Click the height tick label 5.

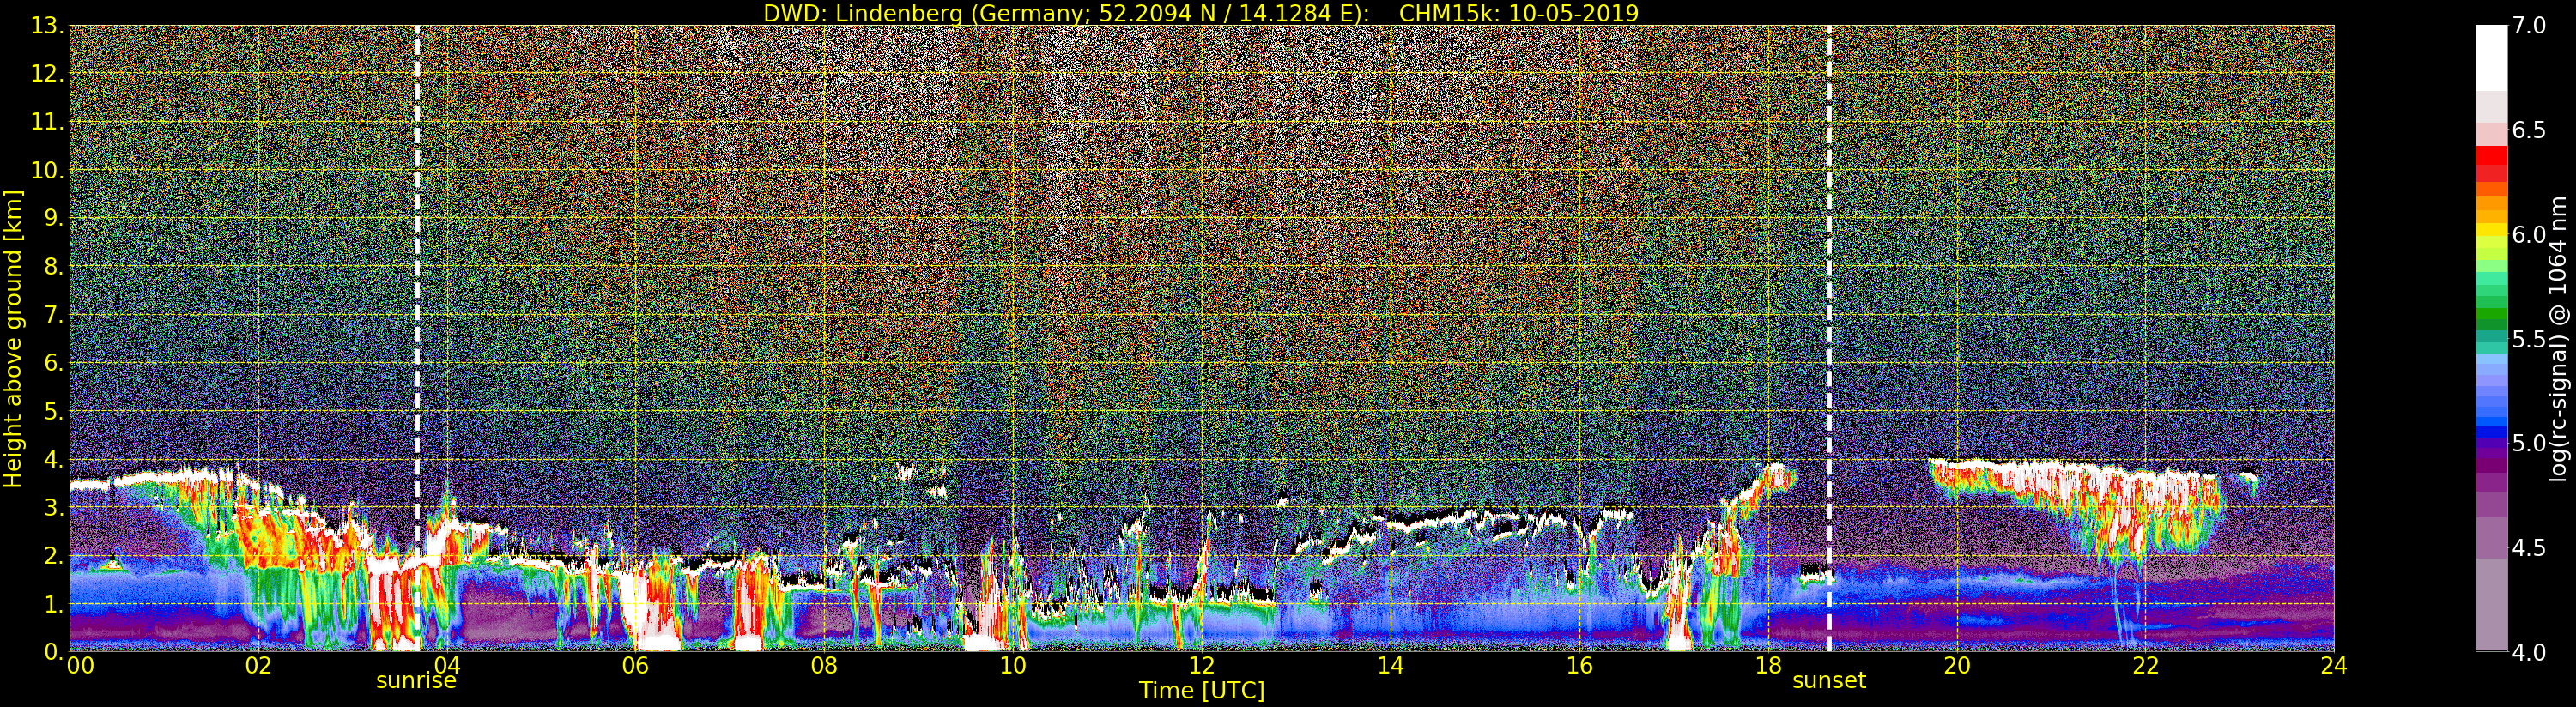[x=53, y=411]
